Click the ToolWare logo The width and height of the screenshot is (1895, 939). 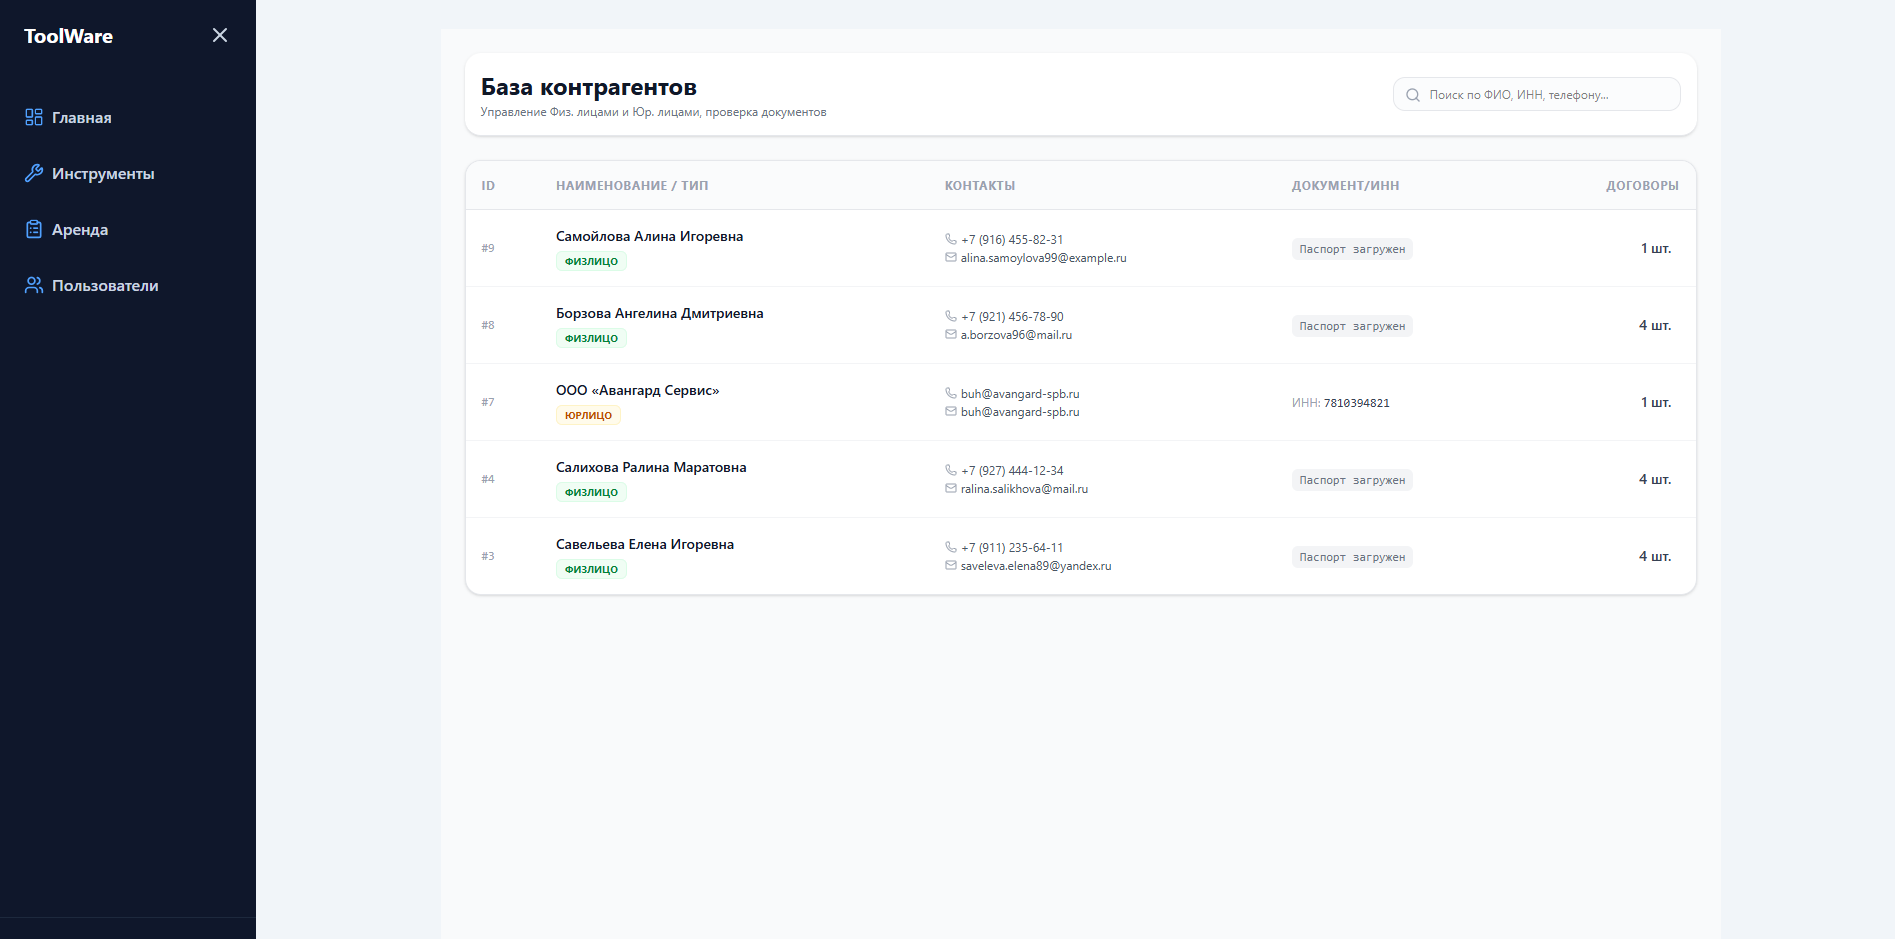[68, 36]
